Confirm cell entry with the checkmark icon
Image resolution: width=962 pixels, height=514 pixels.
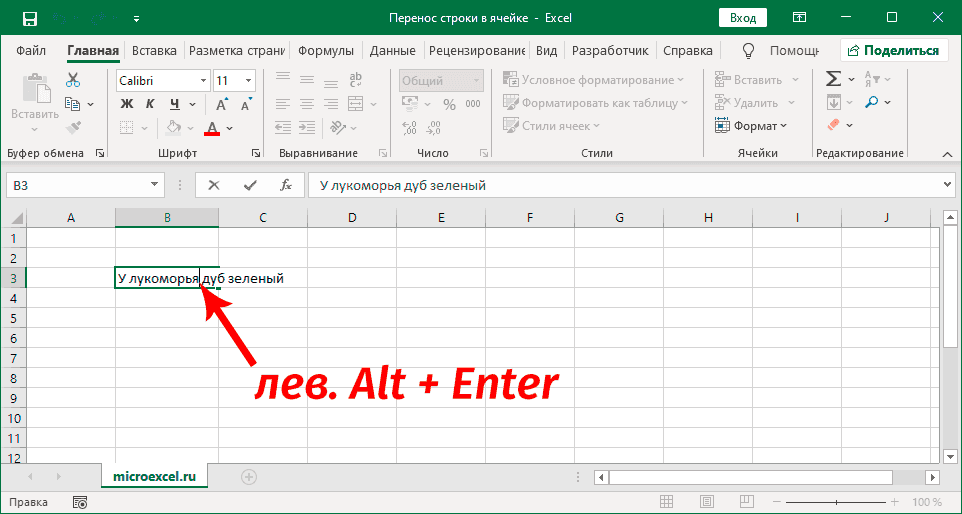pyautogui.click(x=250, y=185)
